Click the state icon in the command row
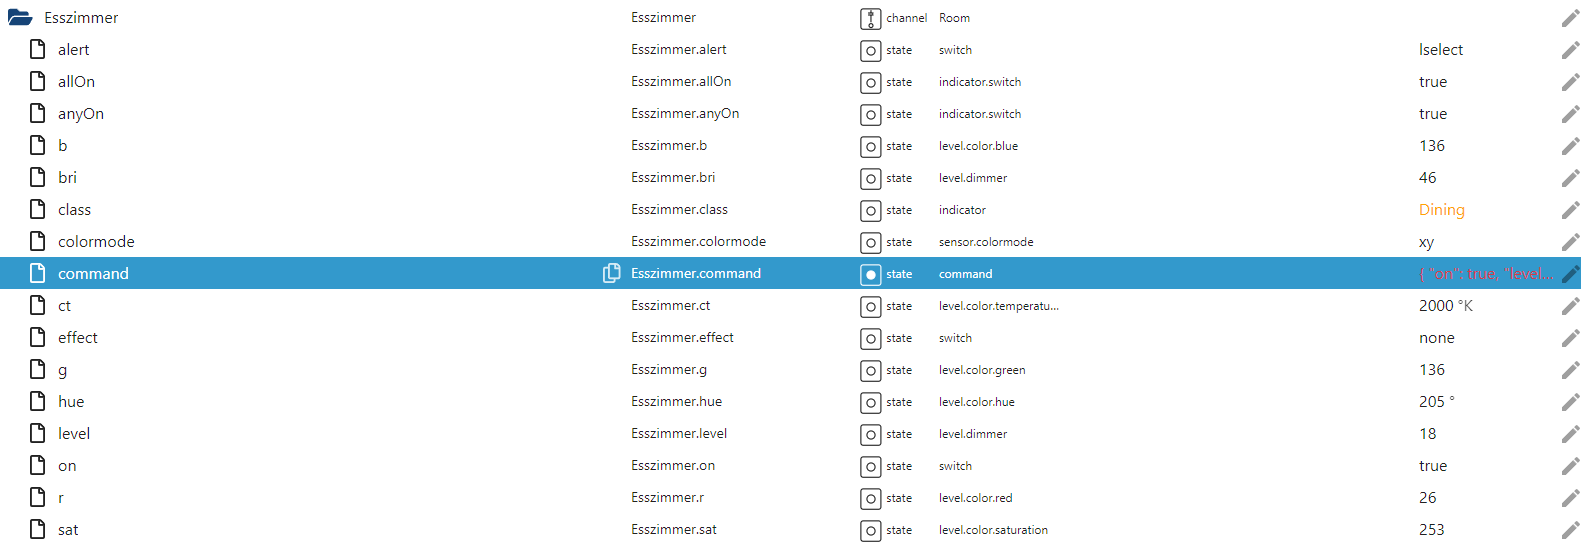This screenshot has width=1581, height=550. click(x=870, y=274)
